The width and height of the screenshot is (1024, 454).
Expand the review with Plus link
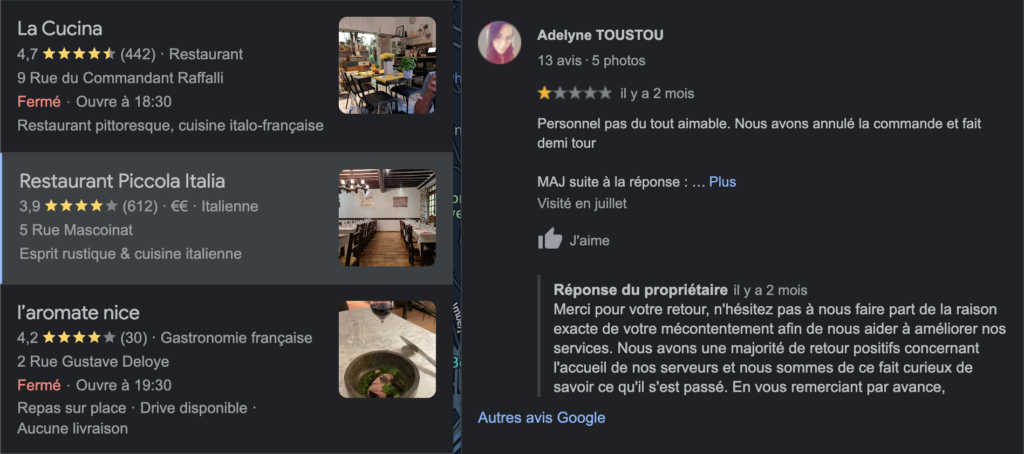point(722,182)
